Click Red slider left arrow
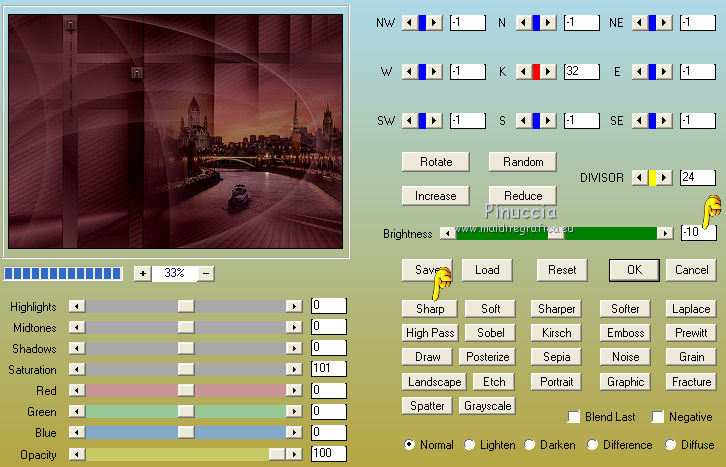This screenshot has width=726, height=467. tap(77, 391)
